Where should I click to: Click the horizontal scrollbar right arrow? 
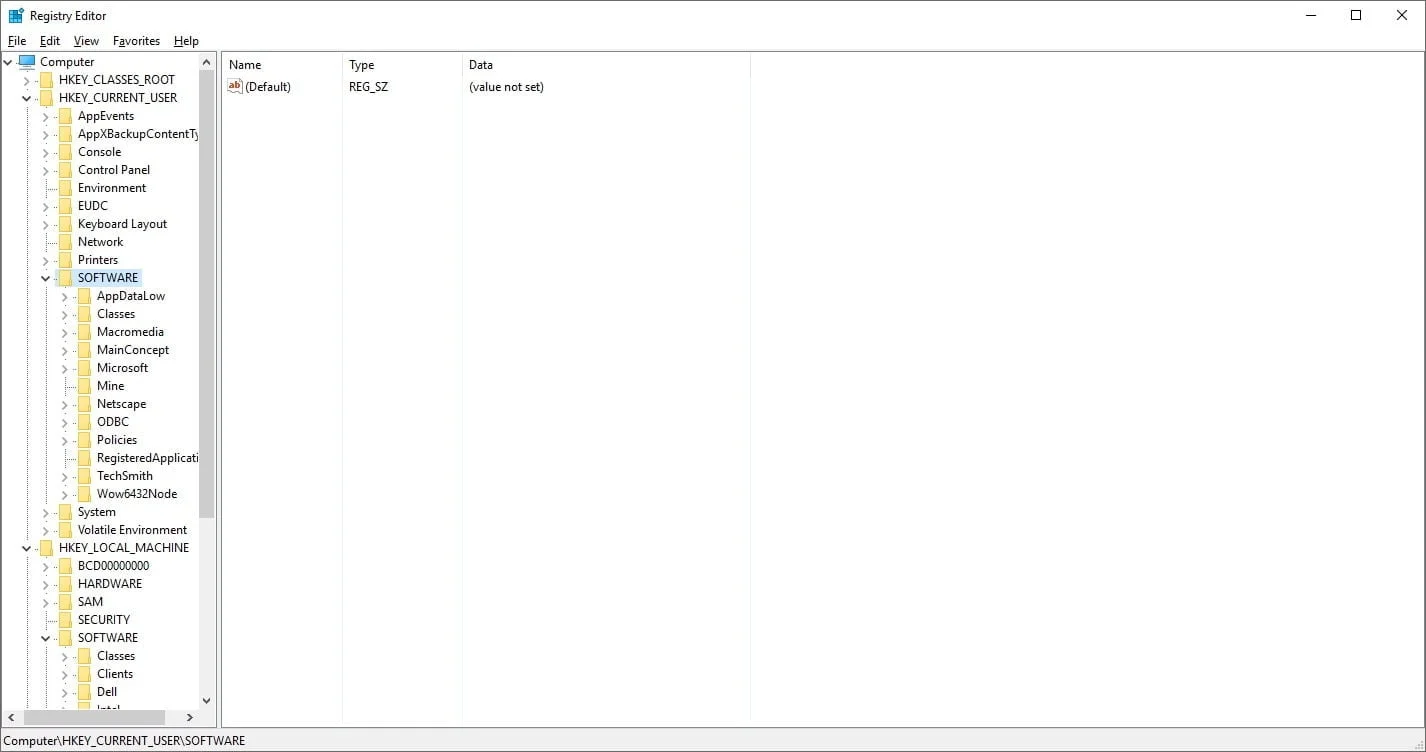(x=190, y=717)
